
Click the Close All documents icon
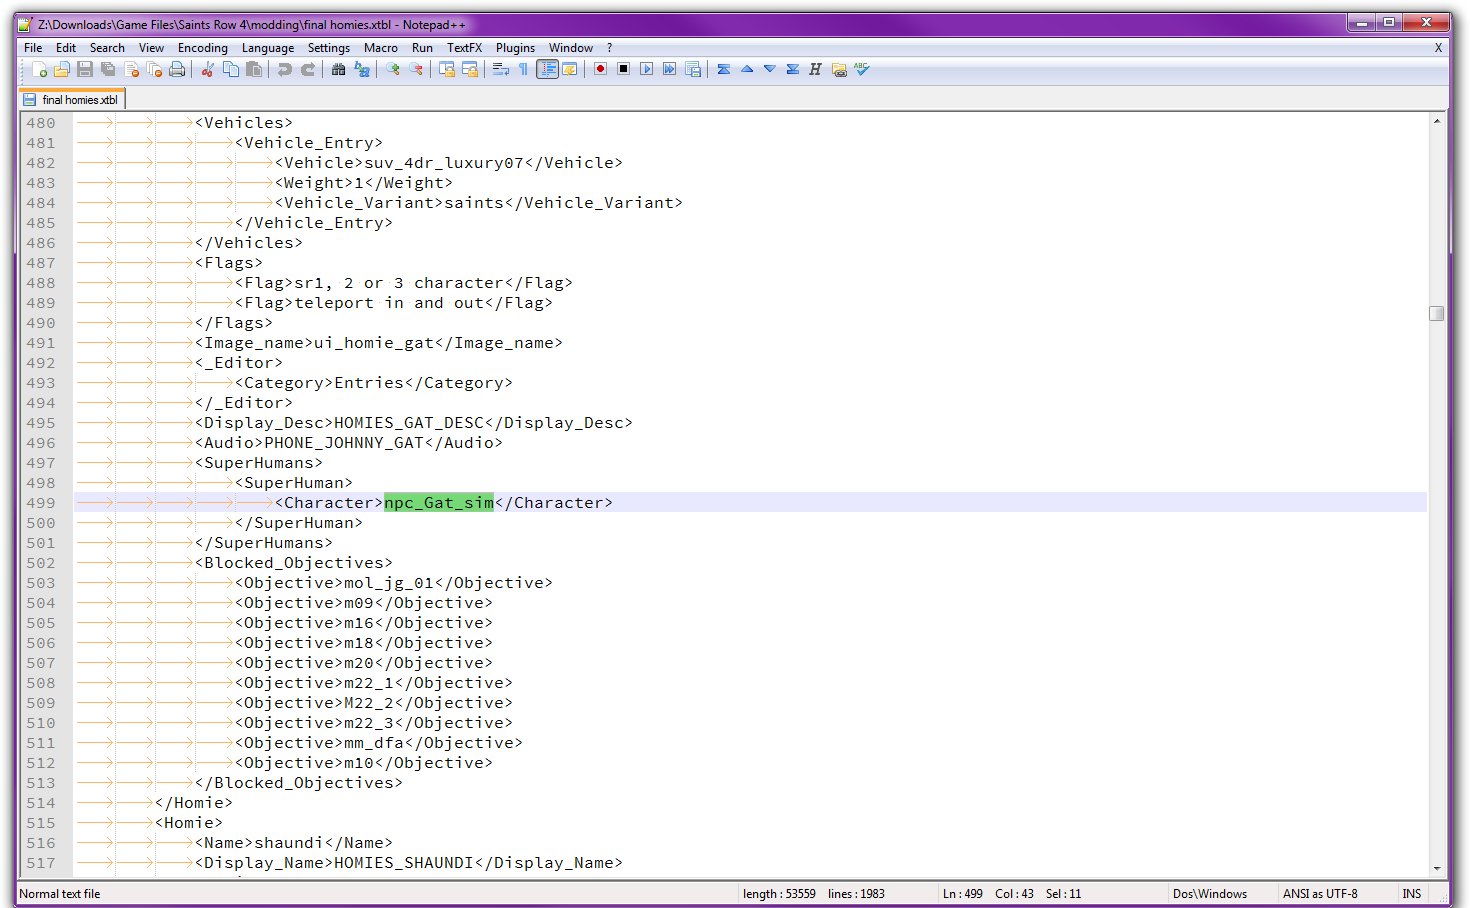click(x=154, y=69)
